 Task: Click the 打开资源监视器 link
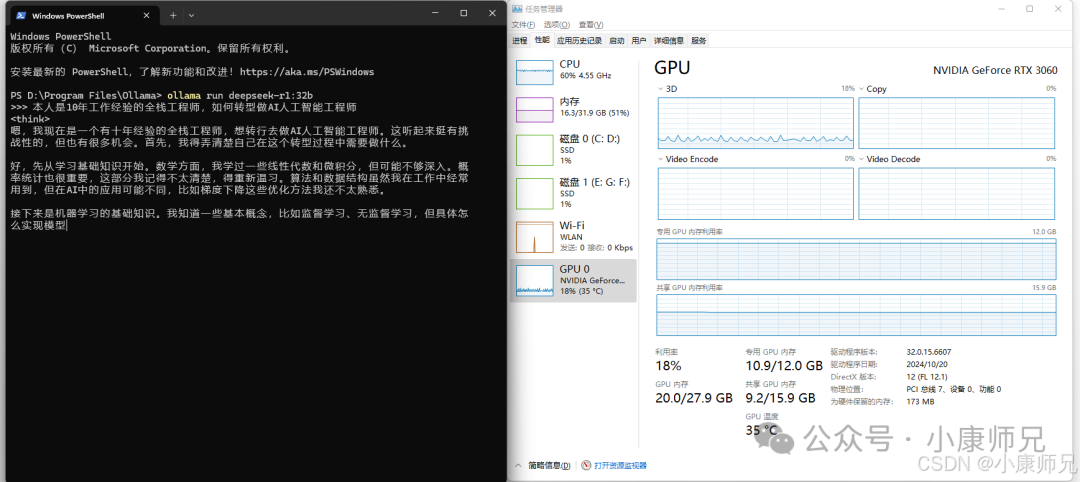tap(620, 465)
